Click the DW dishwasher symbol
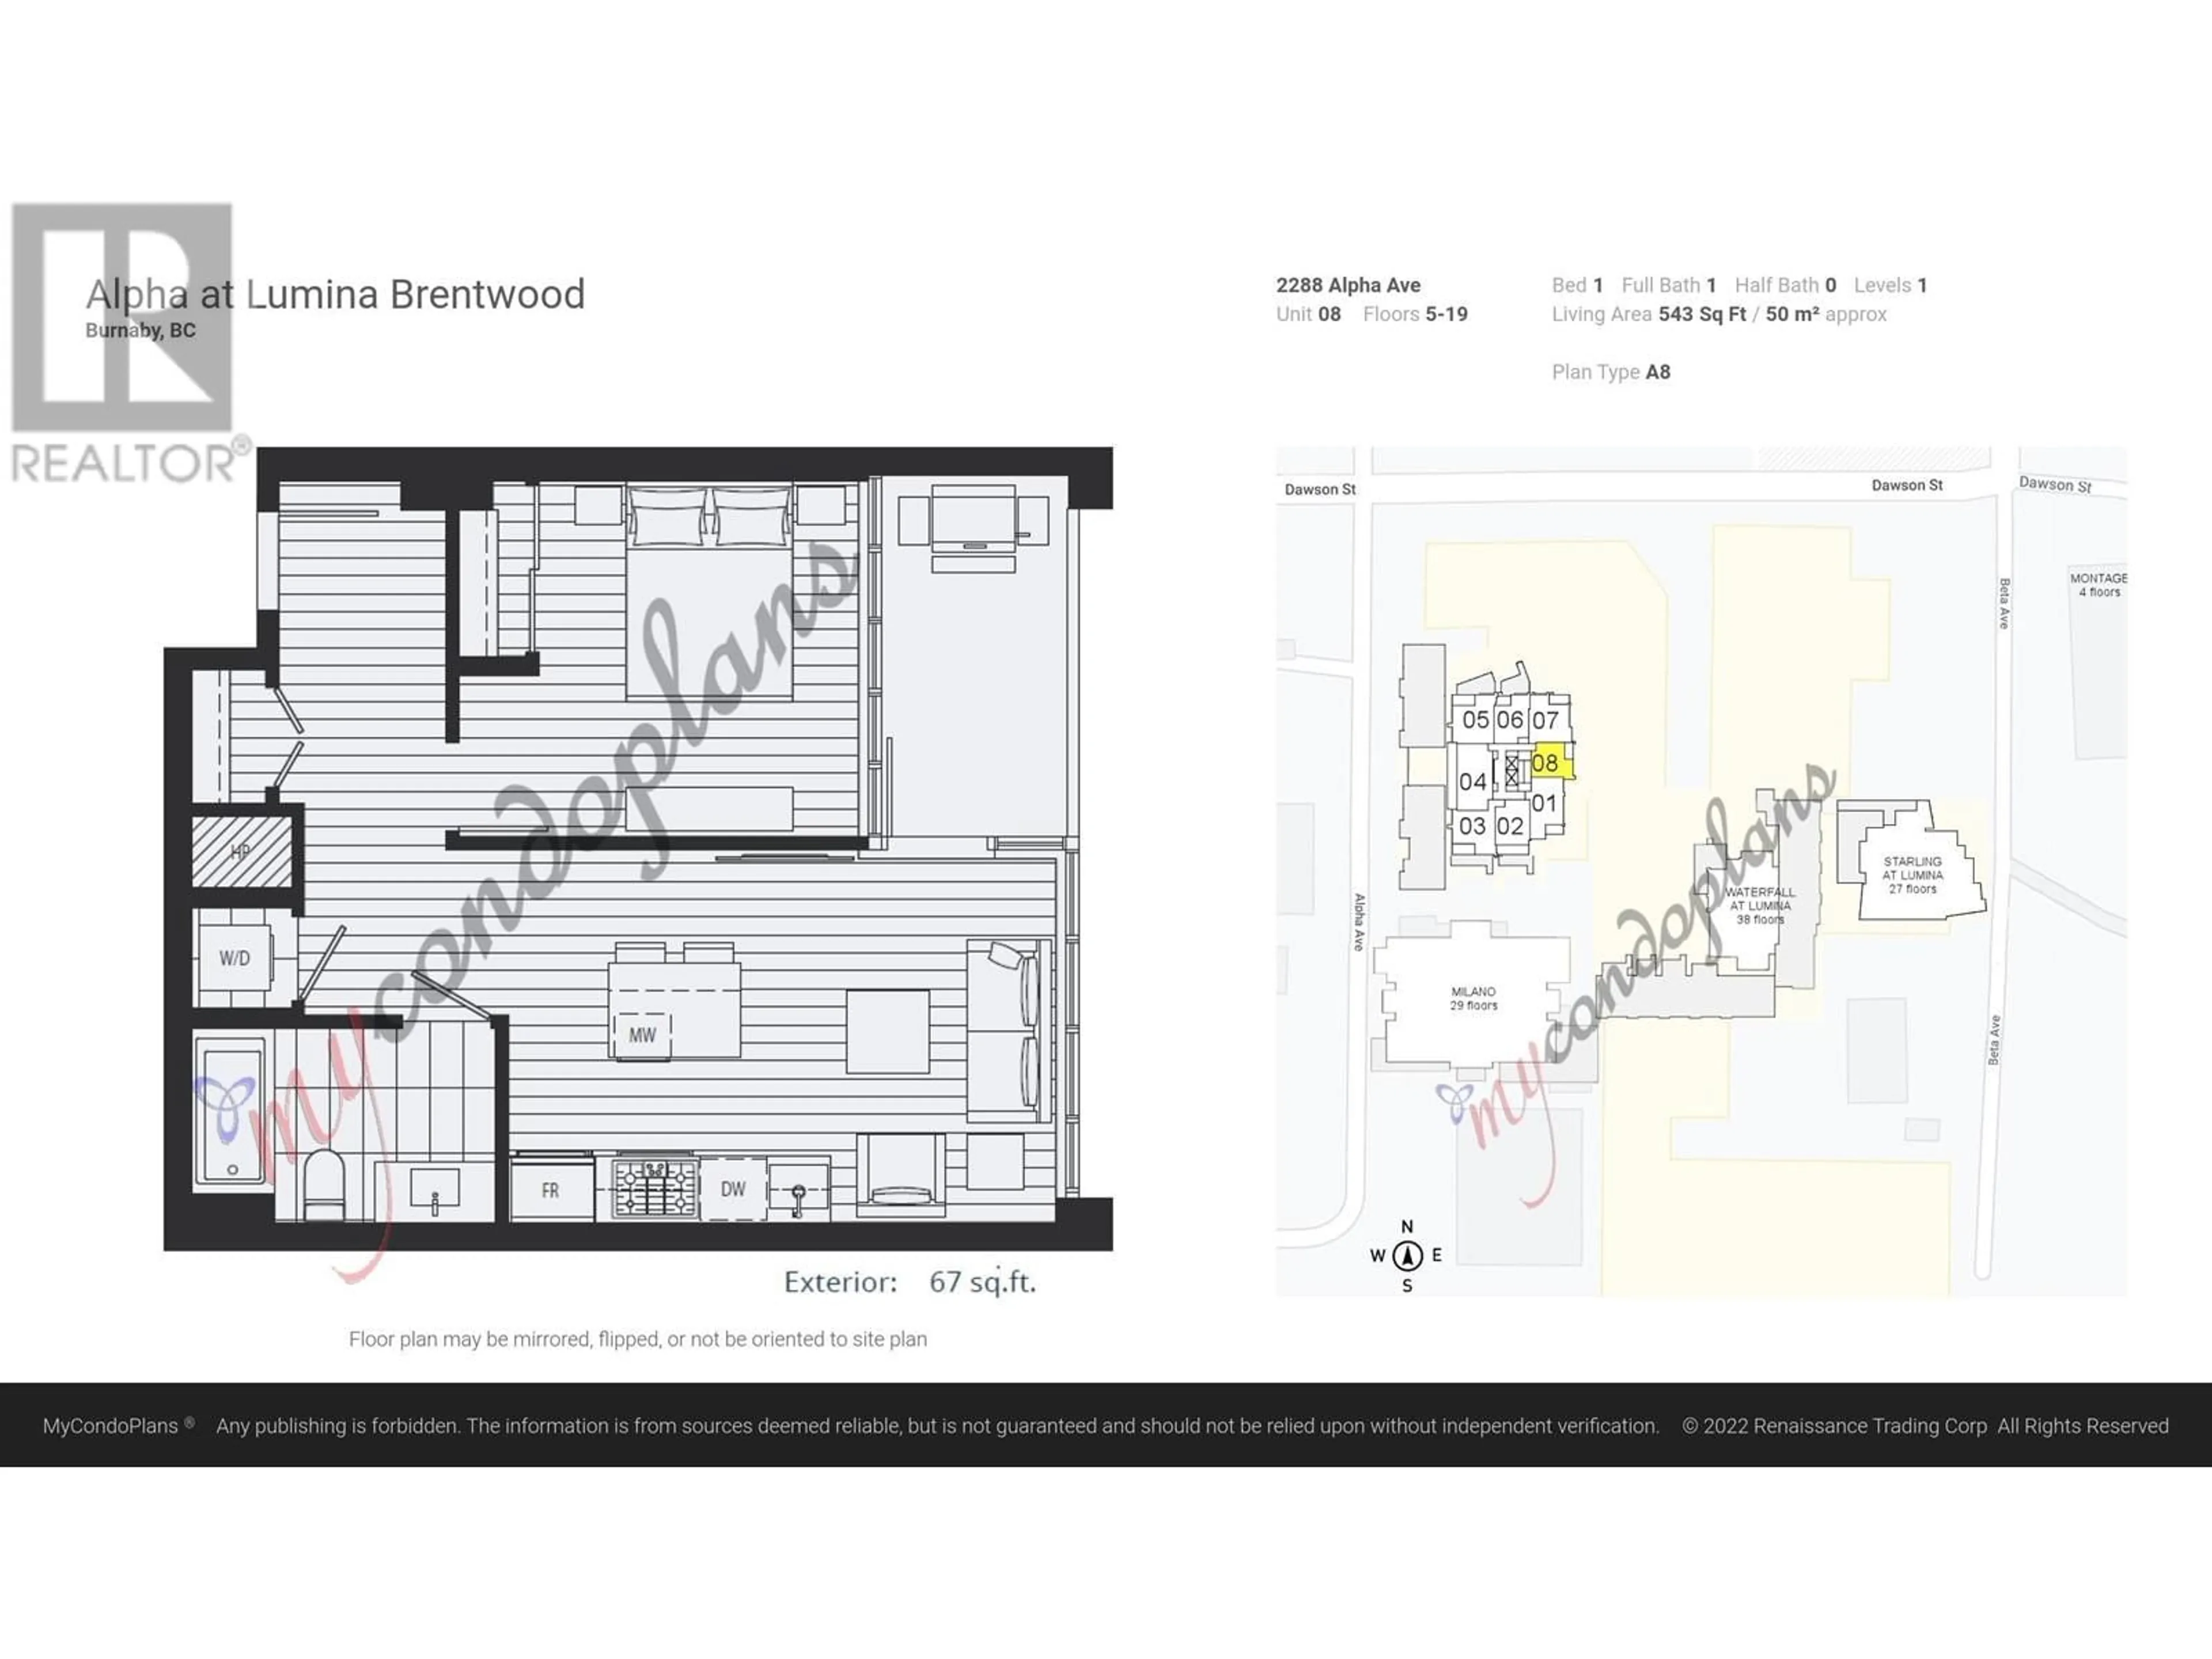2212x1659 pixels. point(733,1189)
